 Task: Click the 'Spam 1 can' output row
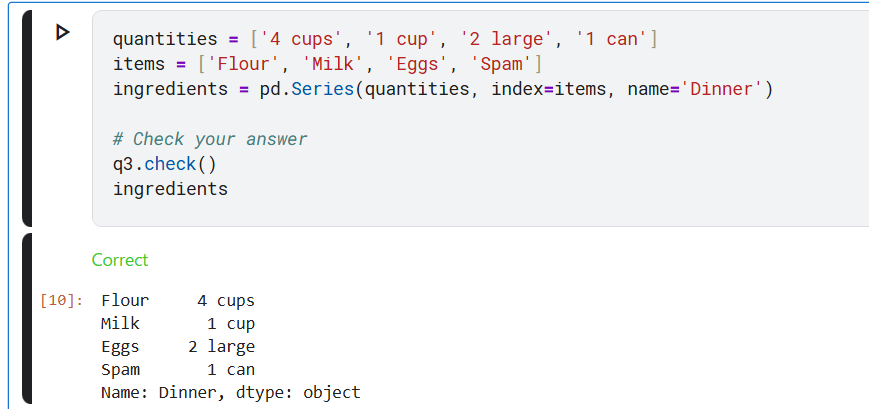[x=178, y=370]
